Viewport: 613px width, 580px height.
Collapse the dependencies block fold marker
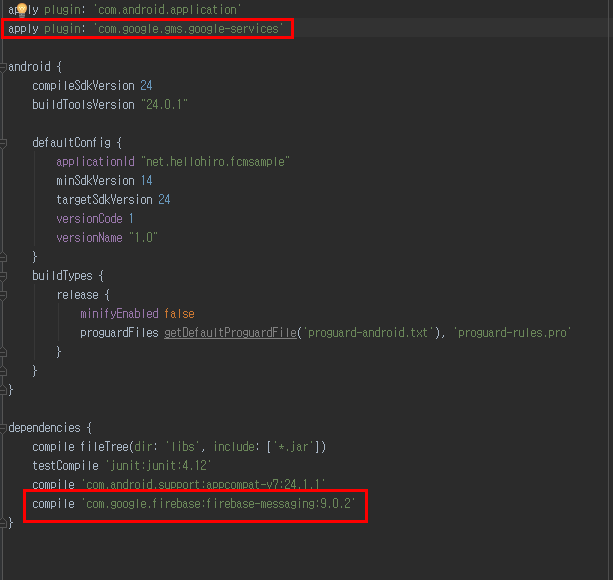pyautogui.click(x=3, y=428)
